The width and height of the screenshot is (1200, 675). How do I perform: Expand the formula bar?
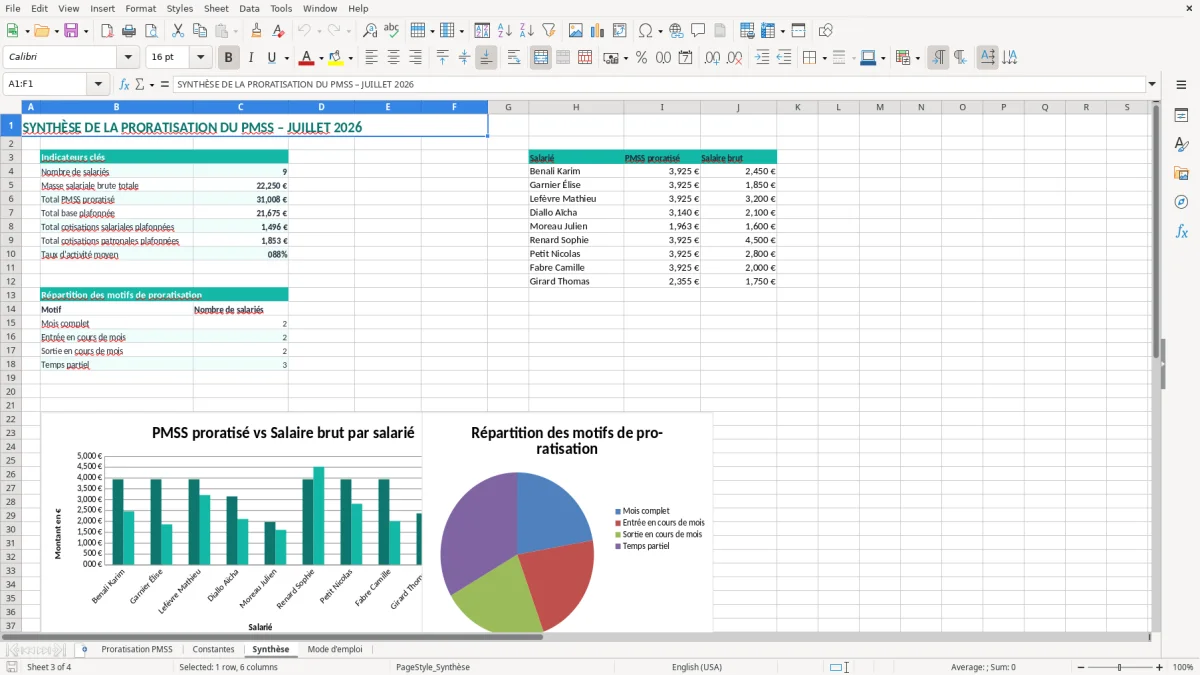click(1153, 85)
